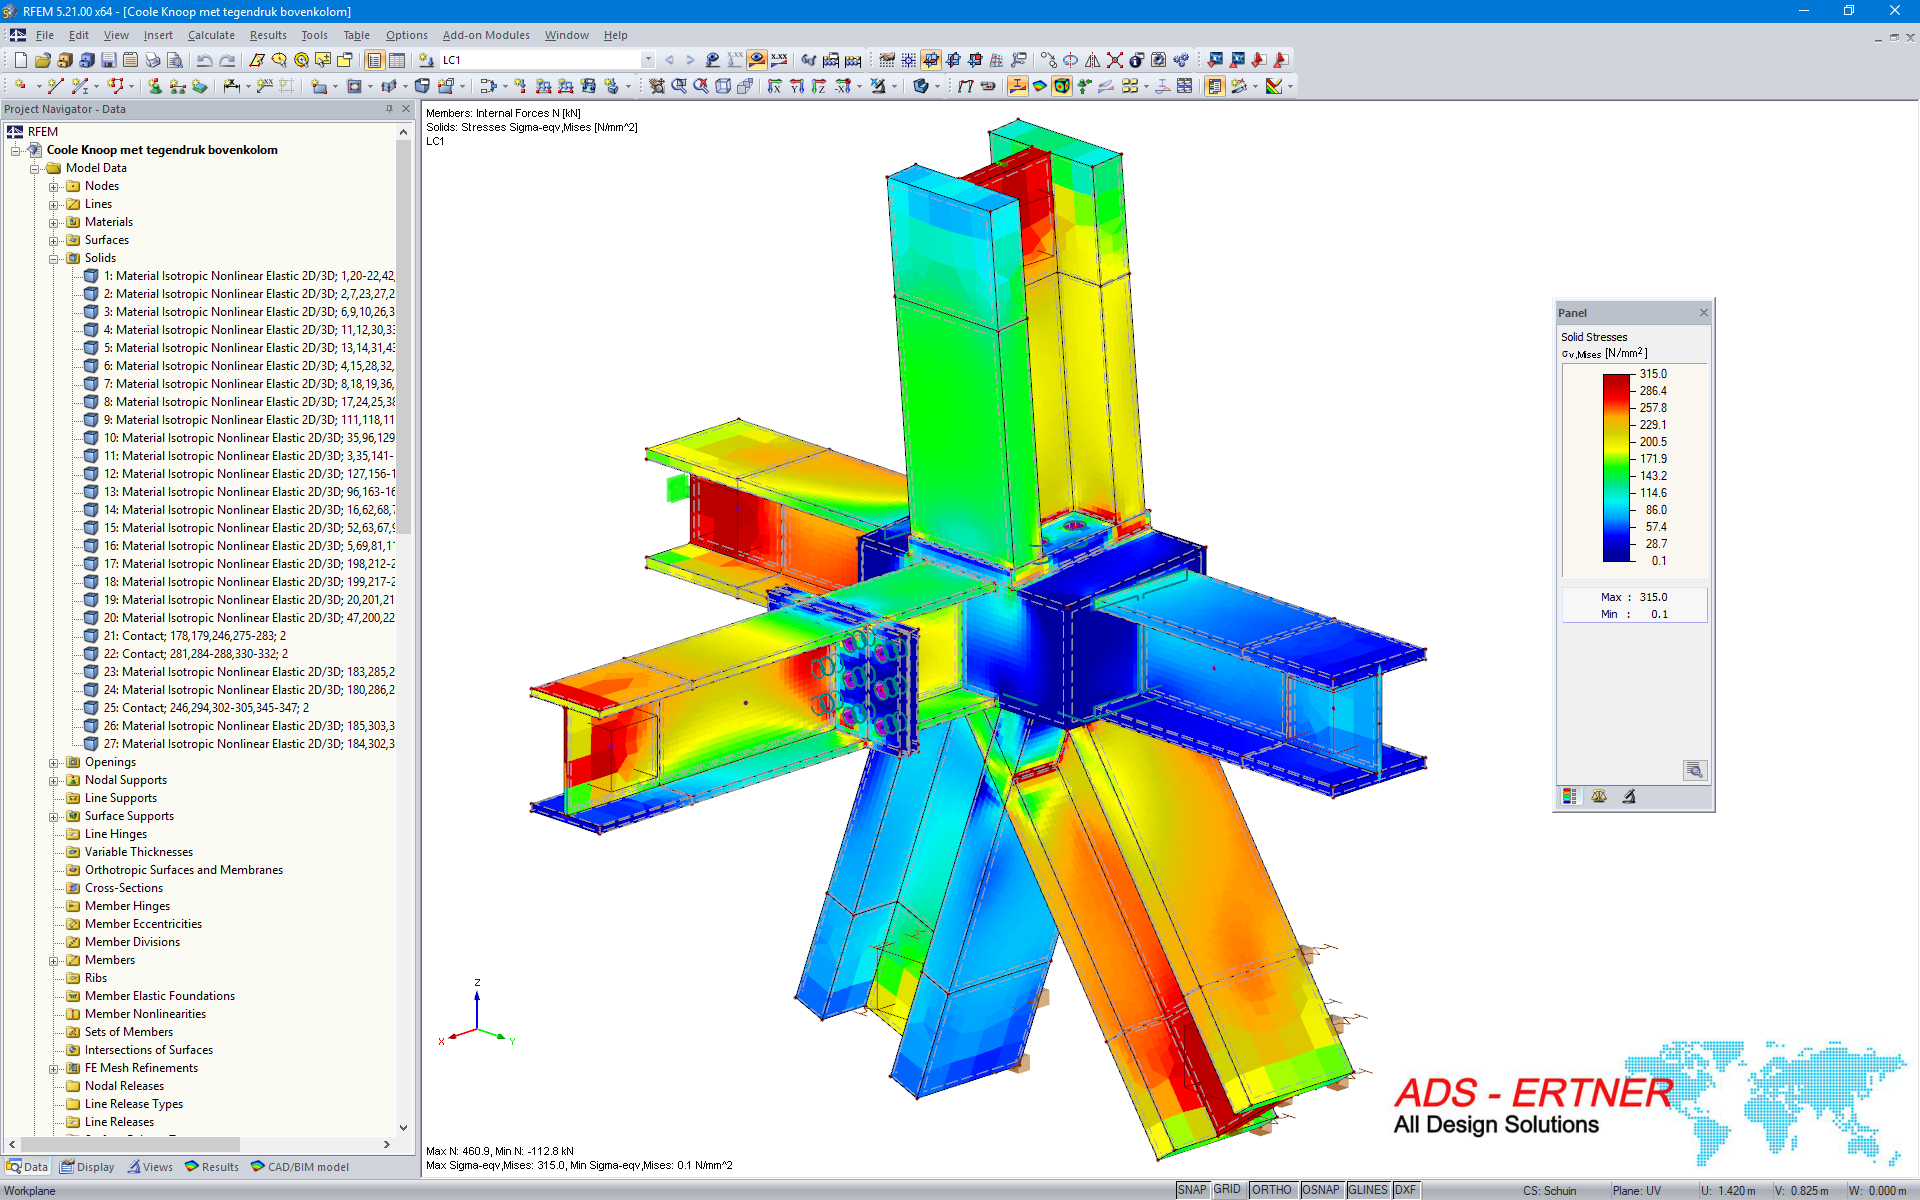Open the Panel display options magnifier icon
The image size is (1920, 1200).
1696,771
